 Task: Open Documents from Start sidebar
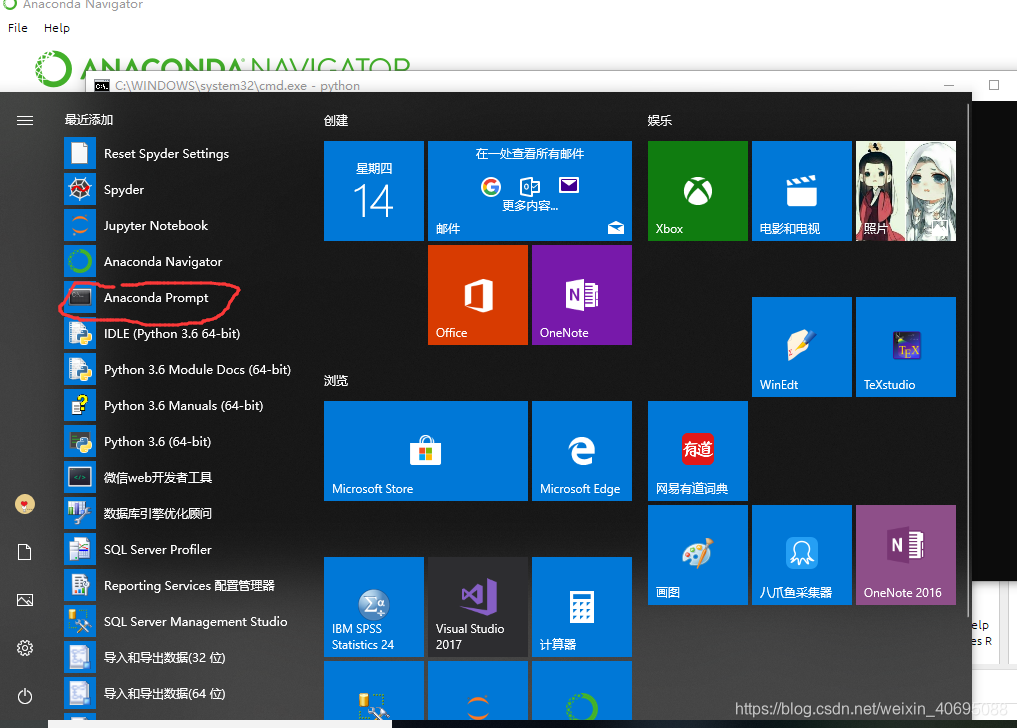pos(25,552)
